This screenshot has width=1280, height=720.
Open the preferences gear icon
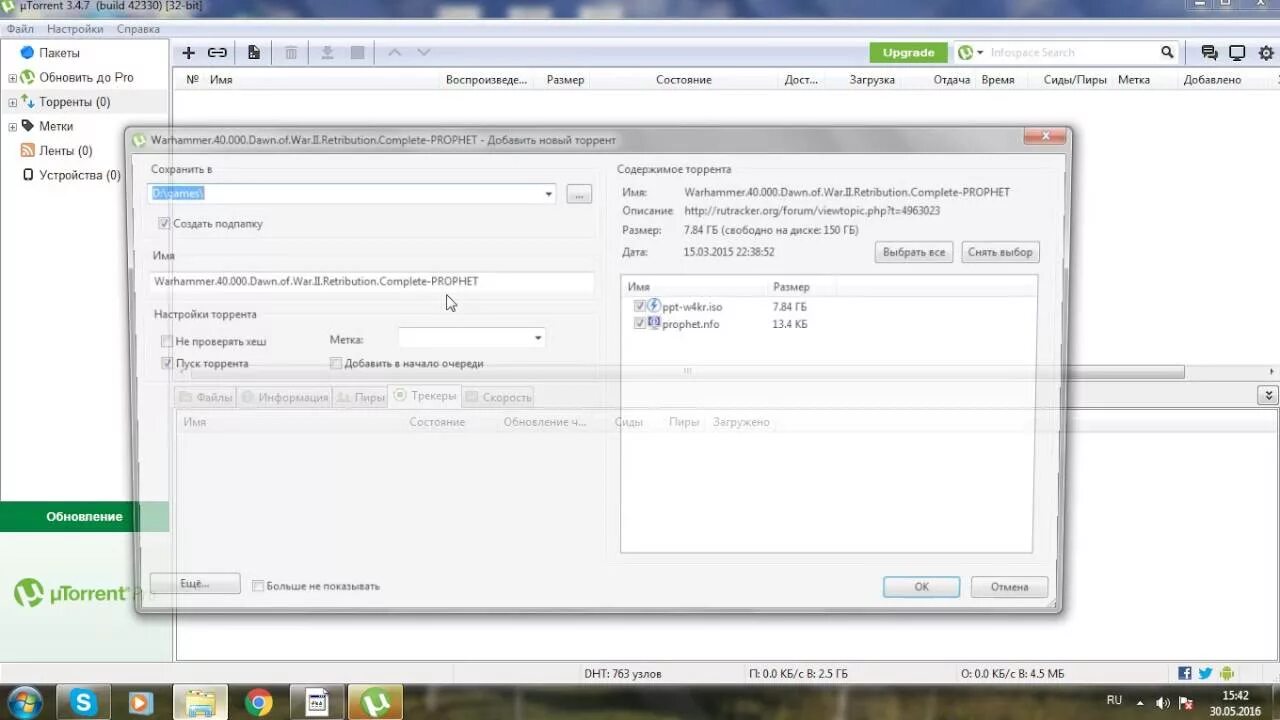[x=1265, y=53]
